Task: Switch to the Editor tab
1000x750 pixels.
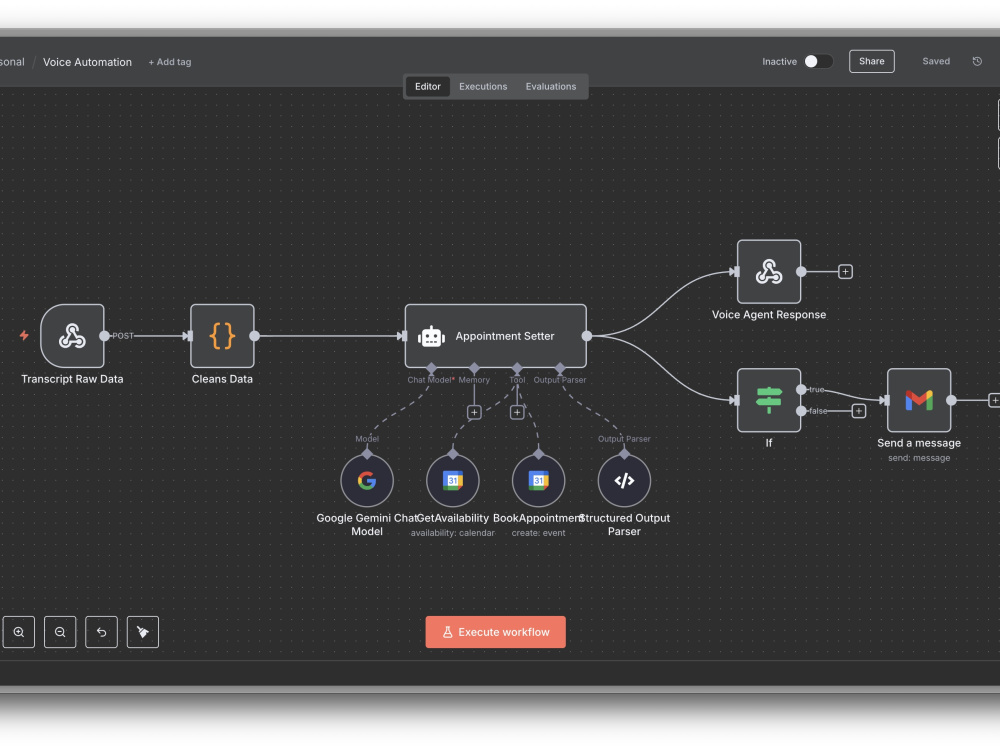Action: (x=428, y=86)
